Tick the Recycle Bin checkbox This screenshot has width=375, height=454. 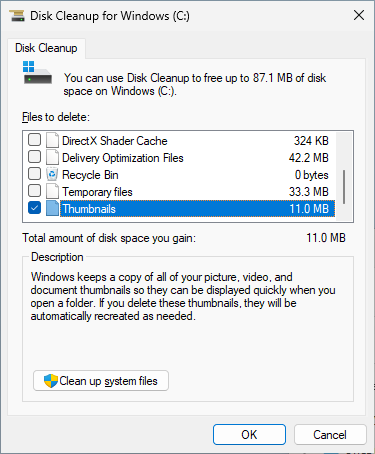click(34, 174)
